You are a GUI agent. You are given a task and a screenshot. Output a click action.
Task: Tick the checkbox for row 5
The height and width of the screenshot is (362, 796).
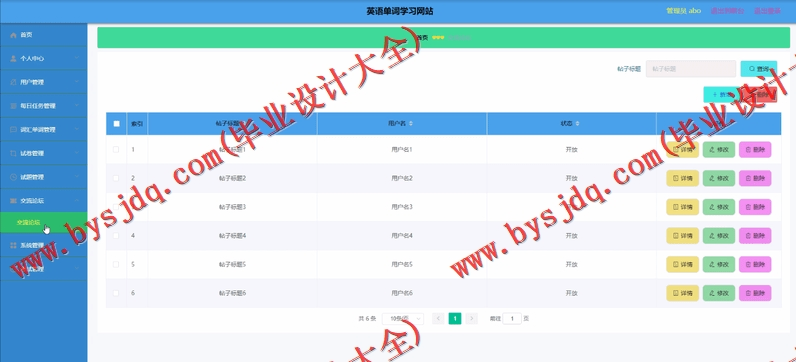click(x=116, y=265)
